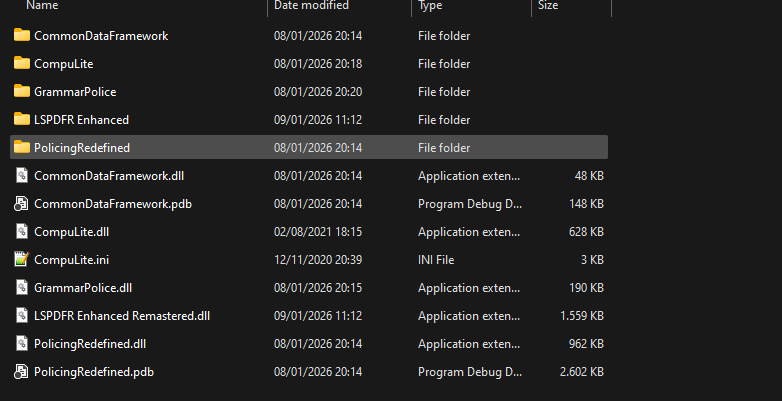Click the 2.602 KB size cell
The height and width of the screenshot is (401, 782).
(582, 372)
